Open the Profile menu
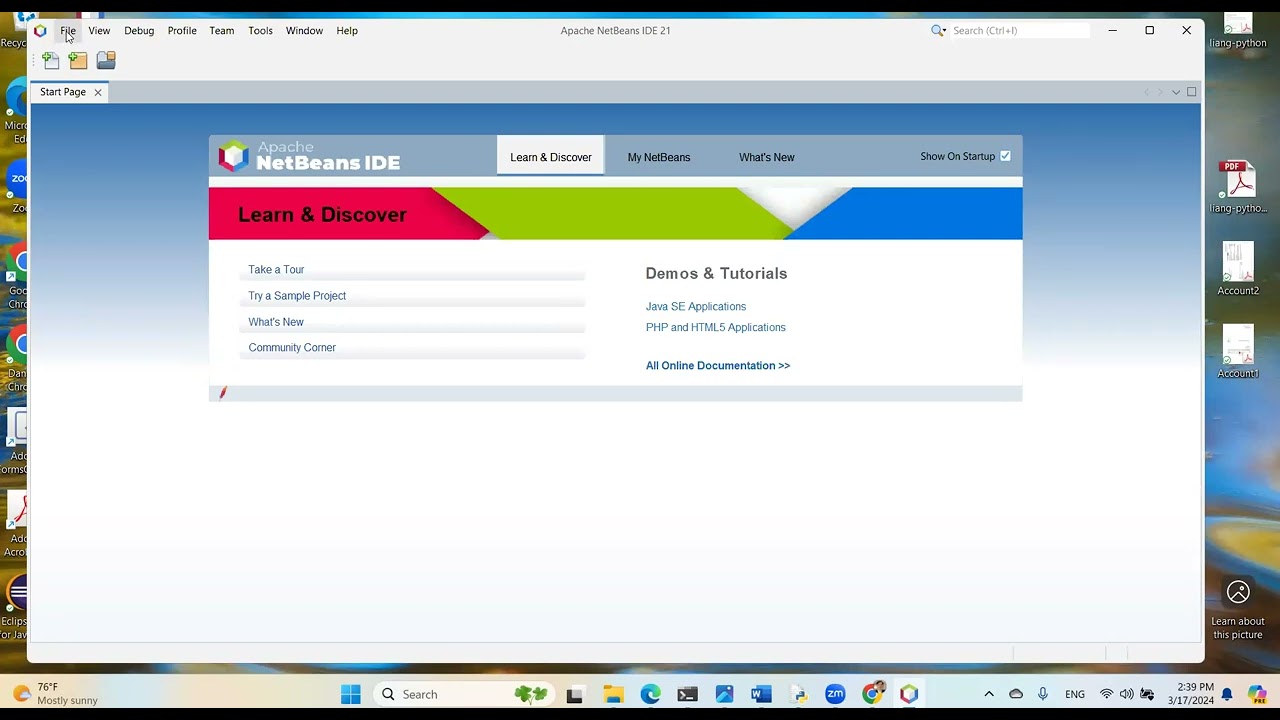Screen dimensions: 1280x720 [x=182, y=31]
